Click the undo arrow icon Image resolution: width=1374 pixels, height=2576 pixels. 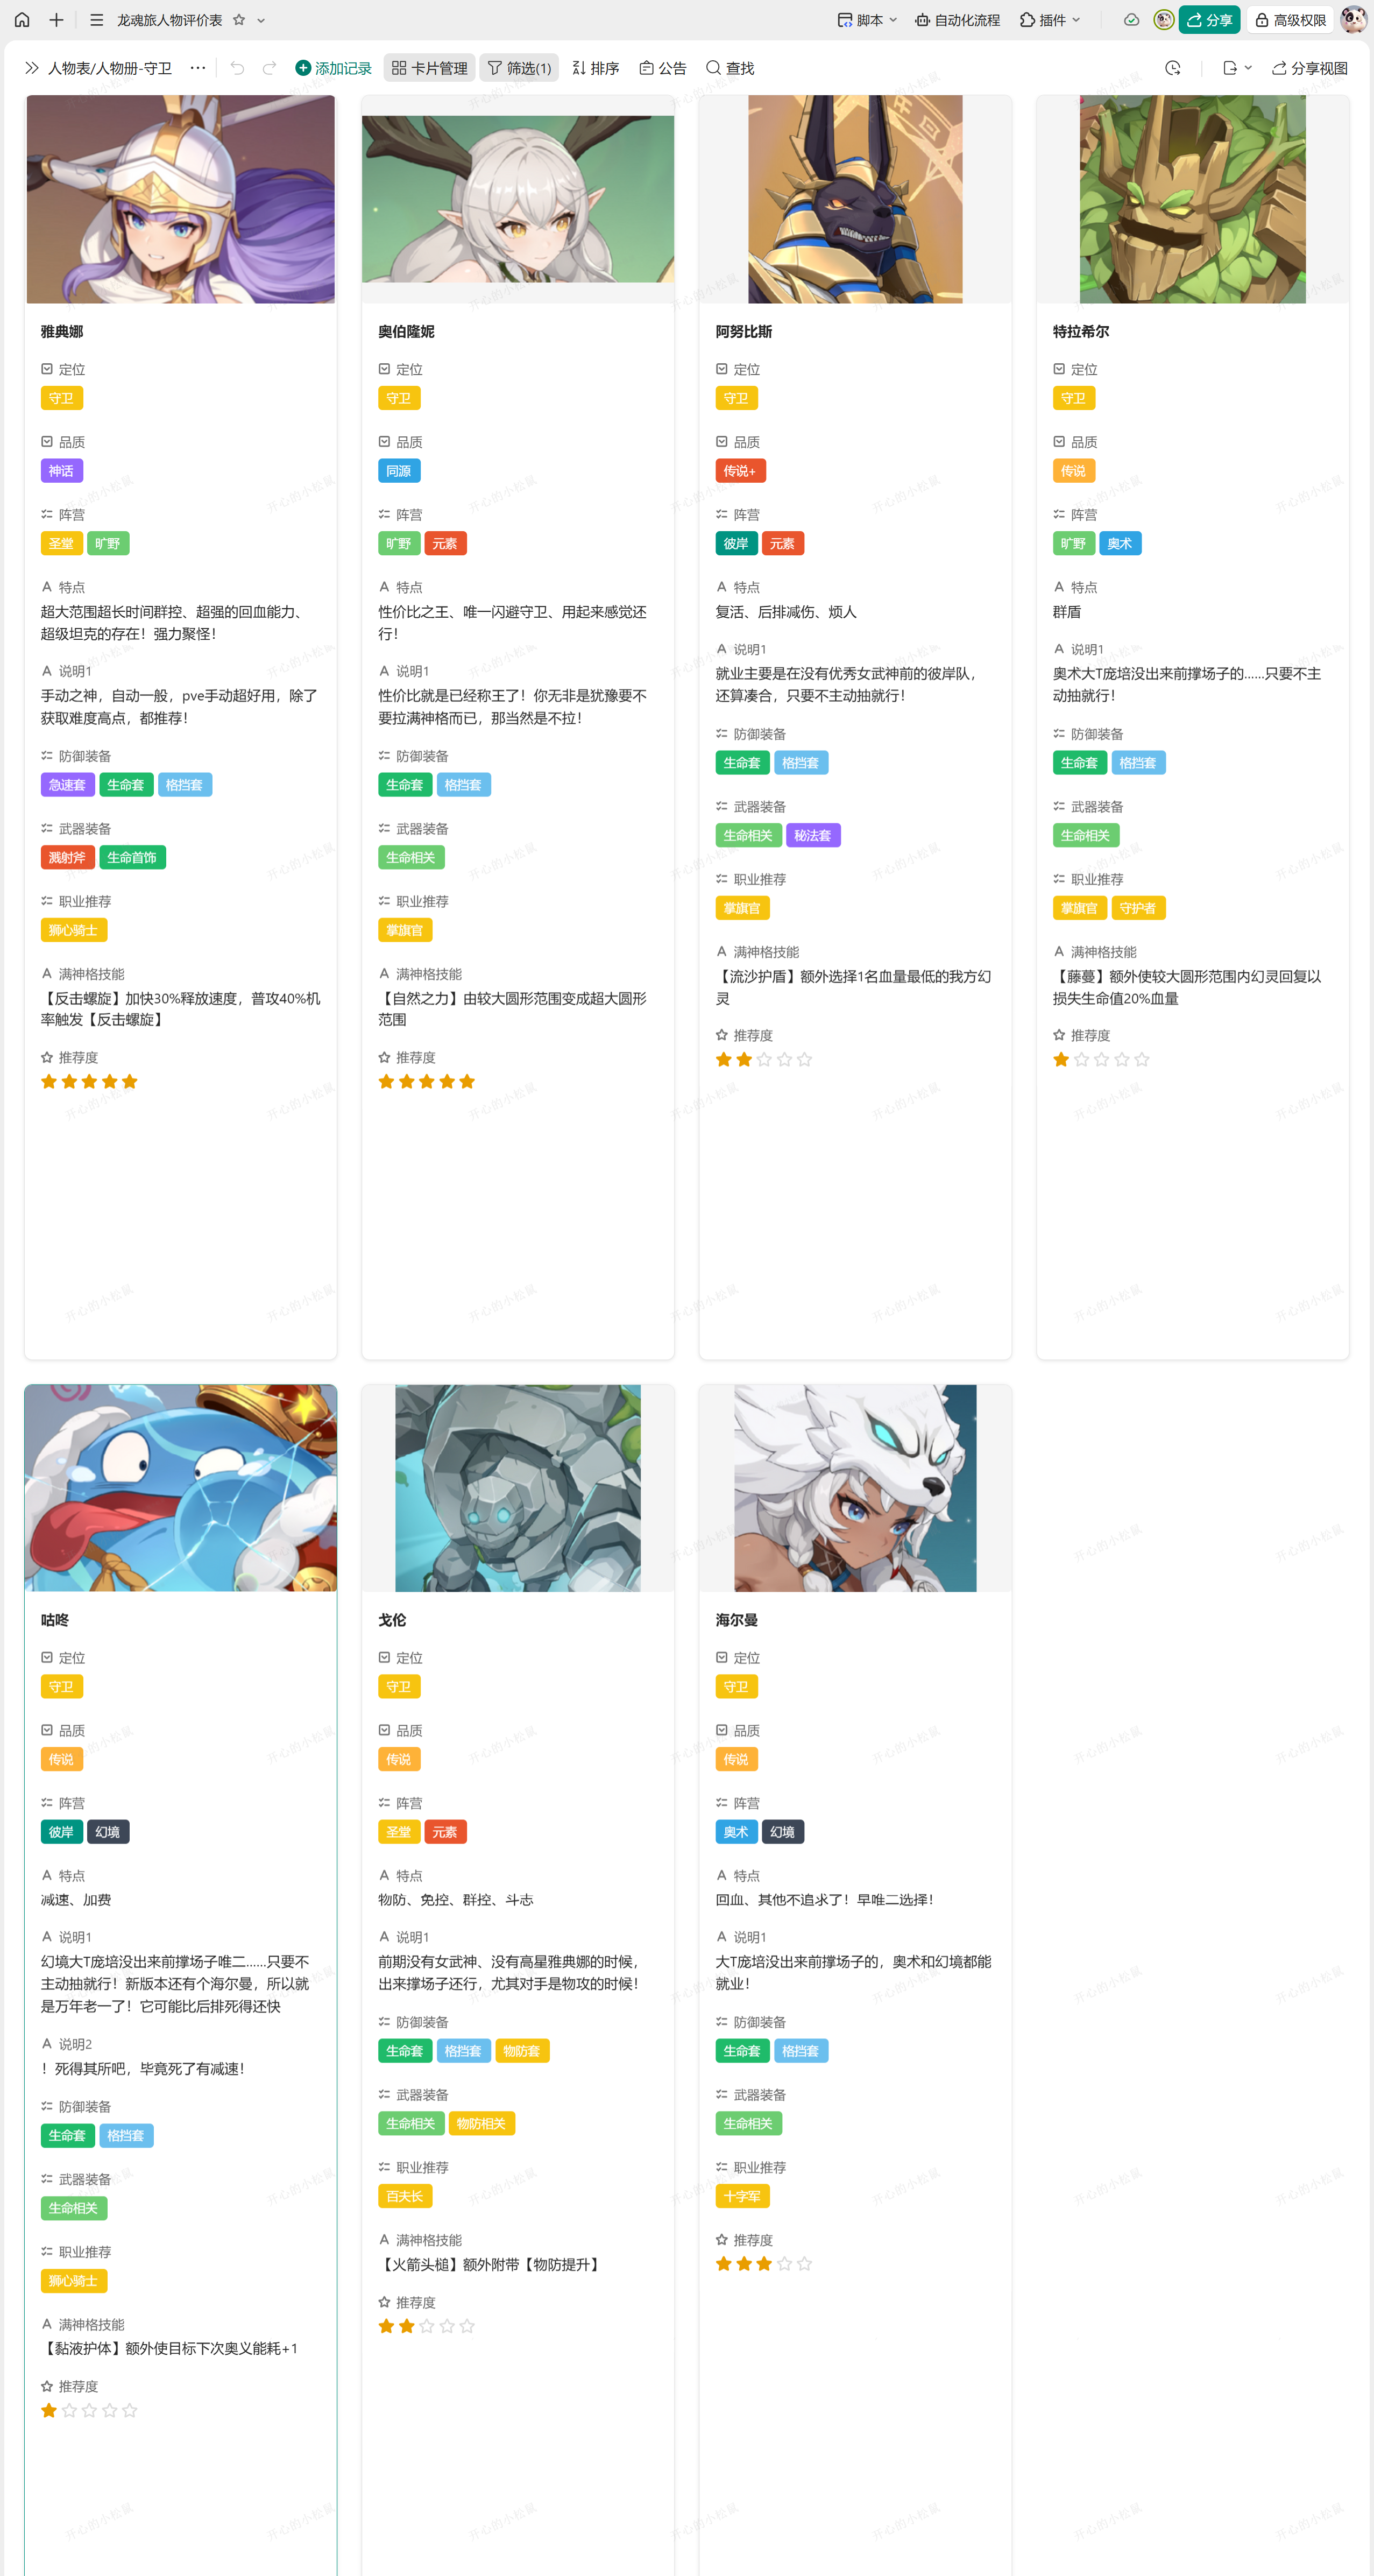point(237,68)
